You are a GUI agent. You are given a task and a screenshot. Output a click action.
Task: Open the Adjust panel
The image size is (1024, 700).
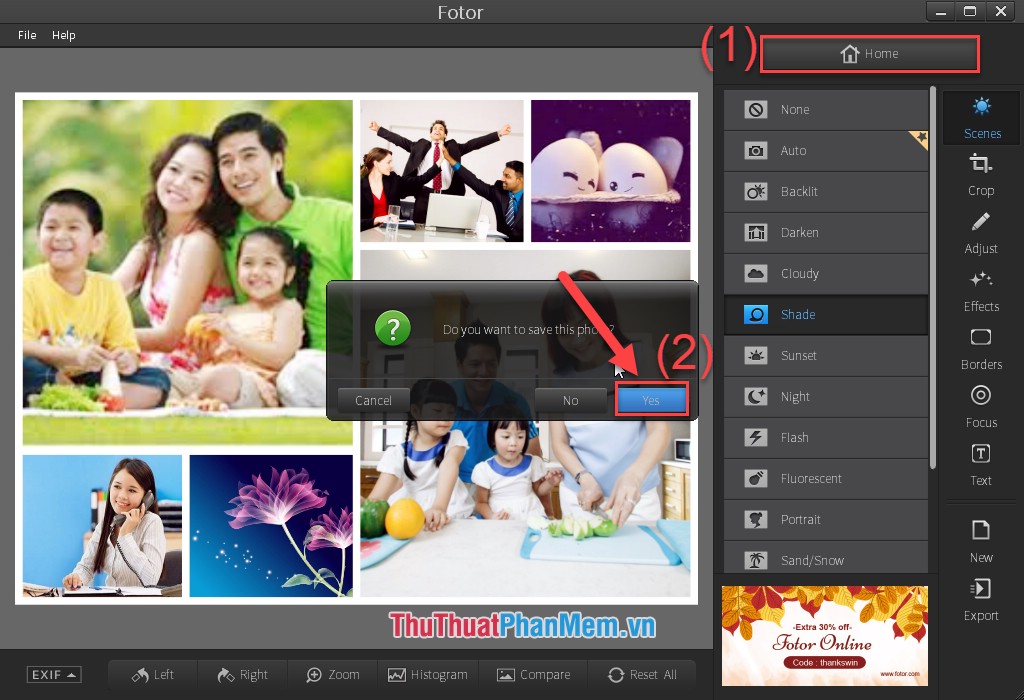[x=981, y=233]
